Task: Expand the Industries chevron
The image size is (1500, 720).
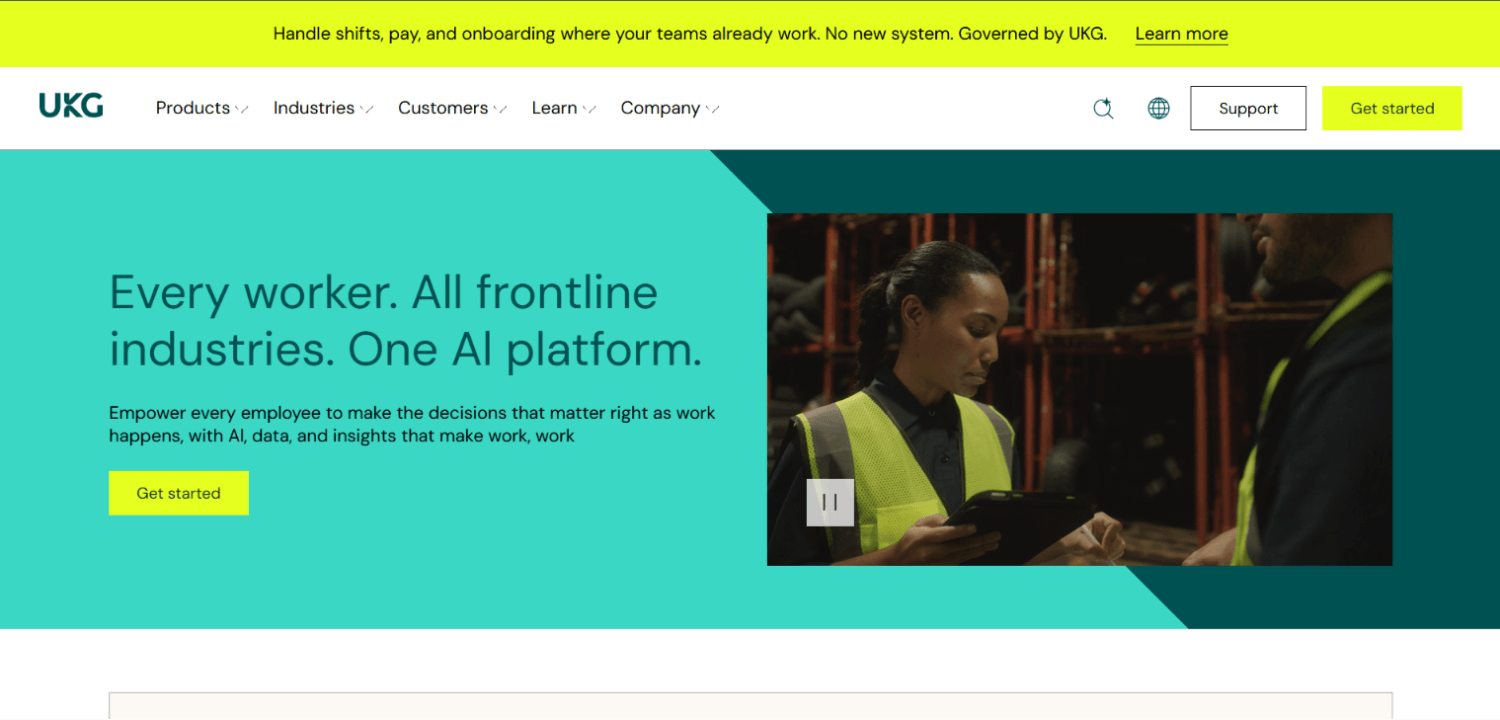Action: point(367,109)
